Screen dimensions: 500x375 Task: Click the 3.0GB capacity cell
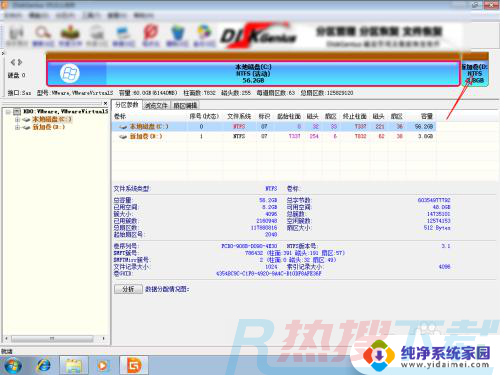coord(425,136)
